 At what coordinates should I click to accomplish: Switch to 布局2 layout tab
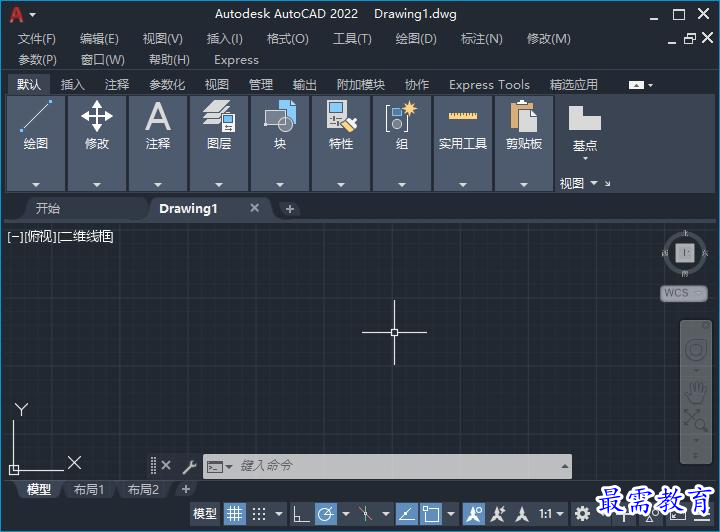click(x=143, y=490)
